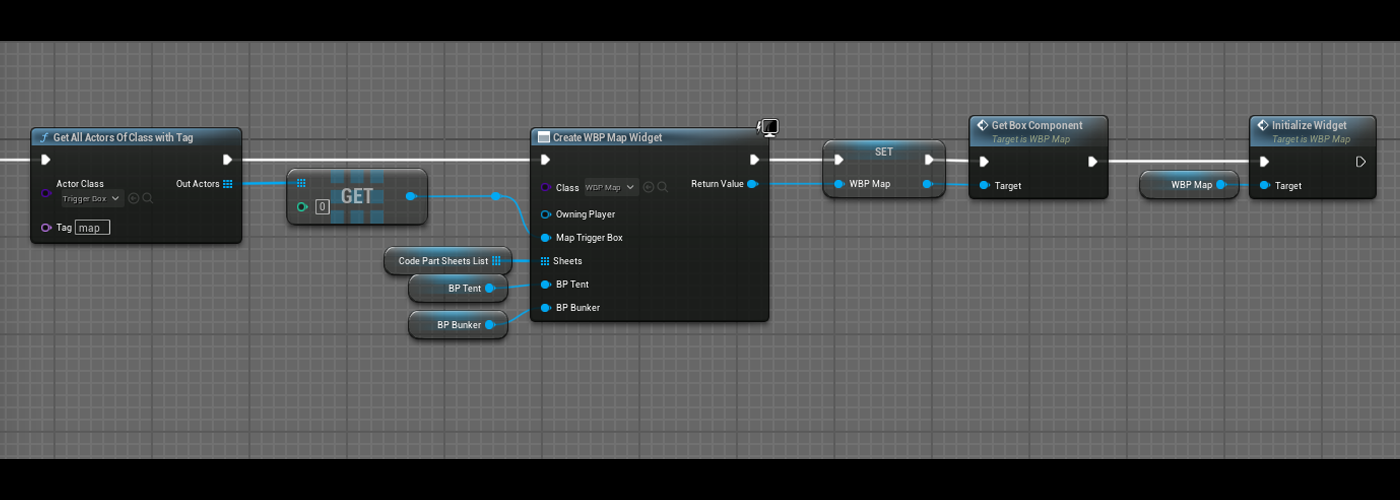Click client-only monitor icon on Create WBP Map Widget
The image size is (1400, 500).
click(x=768, y=127)
